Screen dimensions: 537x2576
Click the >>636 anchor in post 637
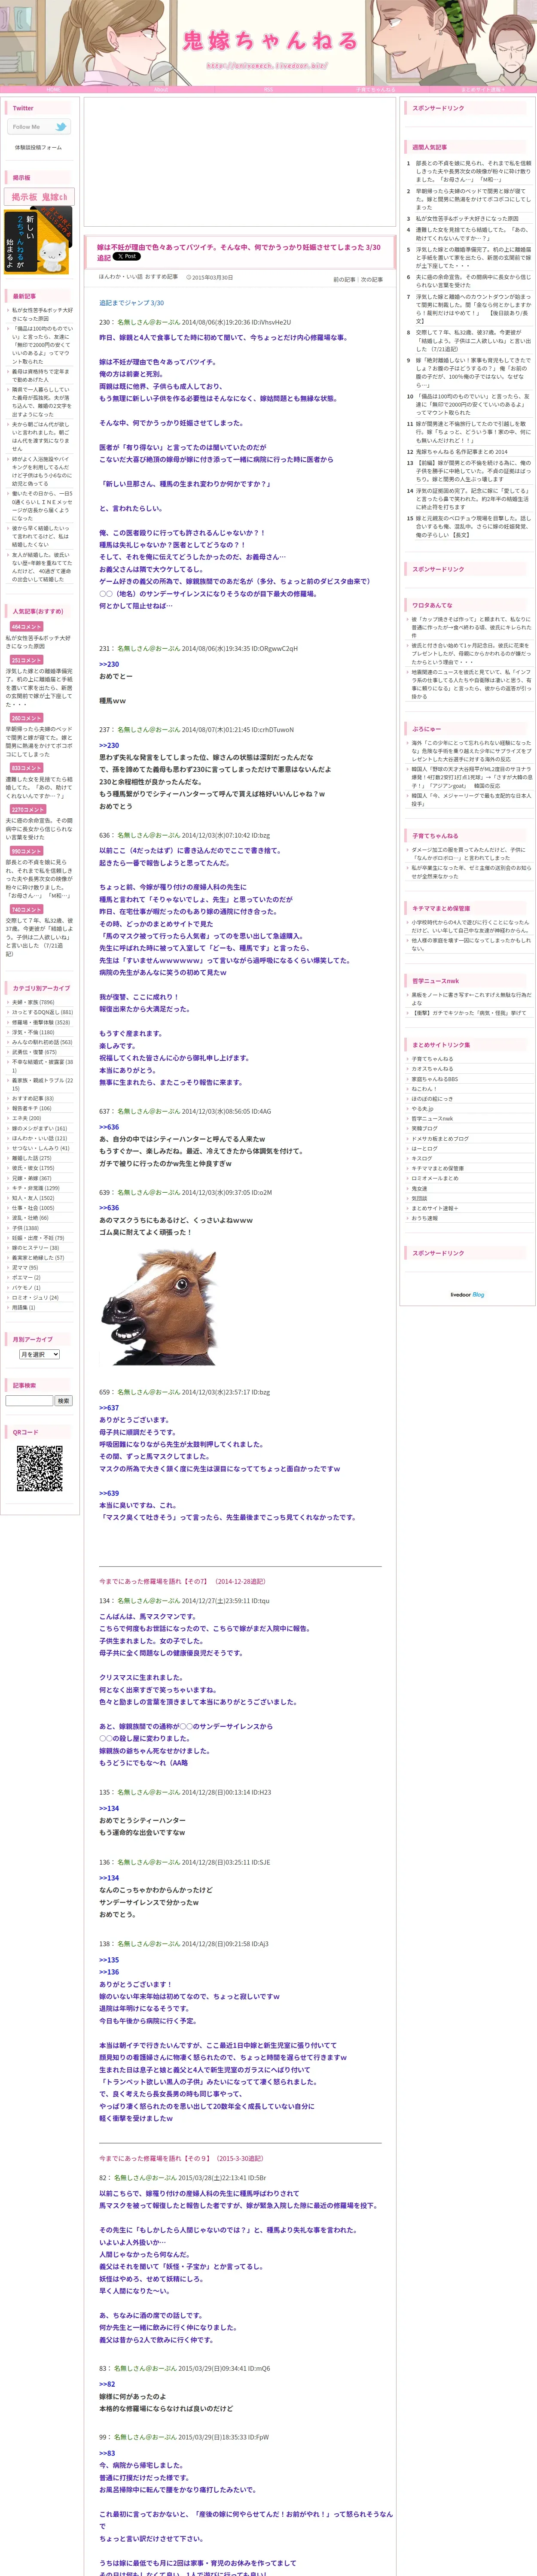[109, 1127]
